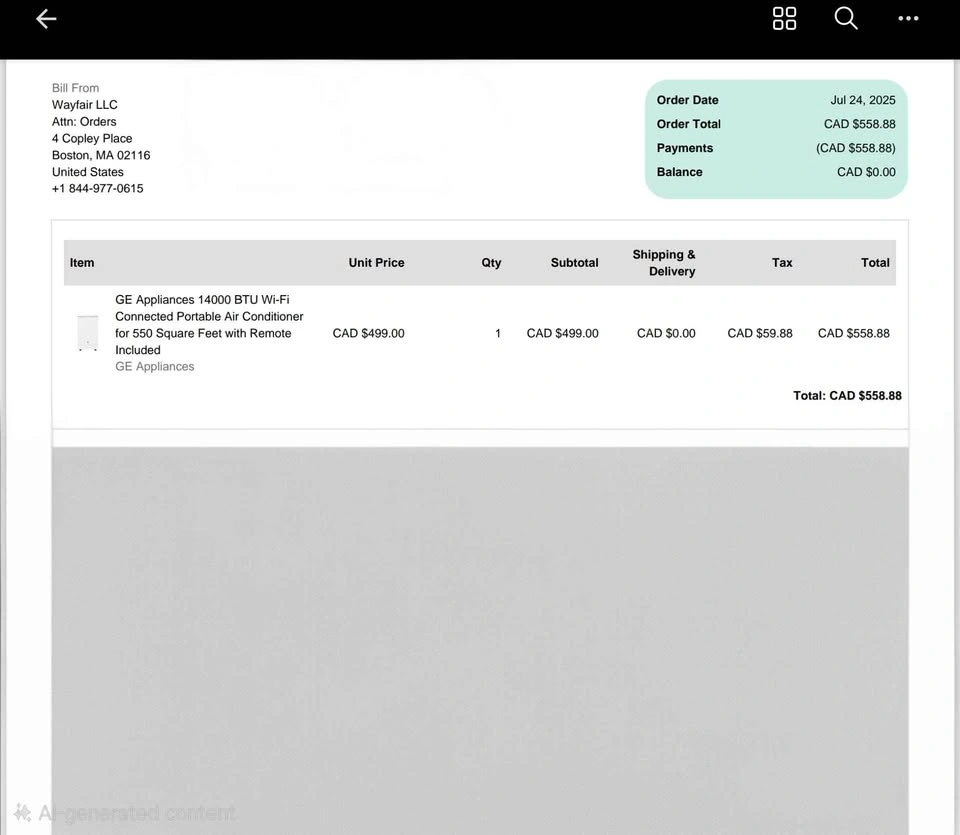Screen dimensions: 960x835
Task: Select the GE Appliances 14000 BTU item description
Action: (x=209, y=324)
